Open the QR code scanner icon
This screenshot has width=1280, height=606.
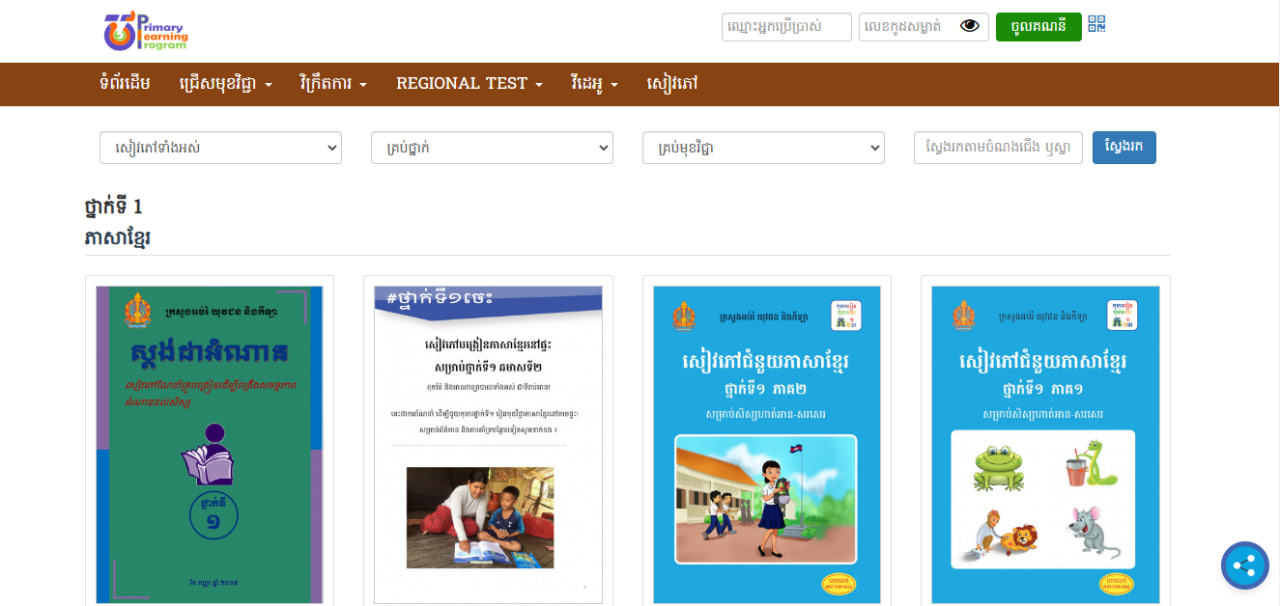point(1097,25)
